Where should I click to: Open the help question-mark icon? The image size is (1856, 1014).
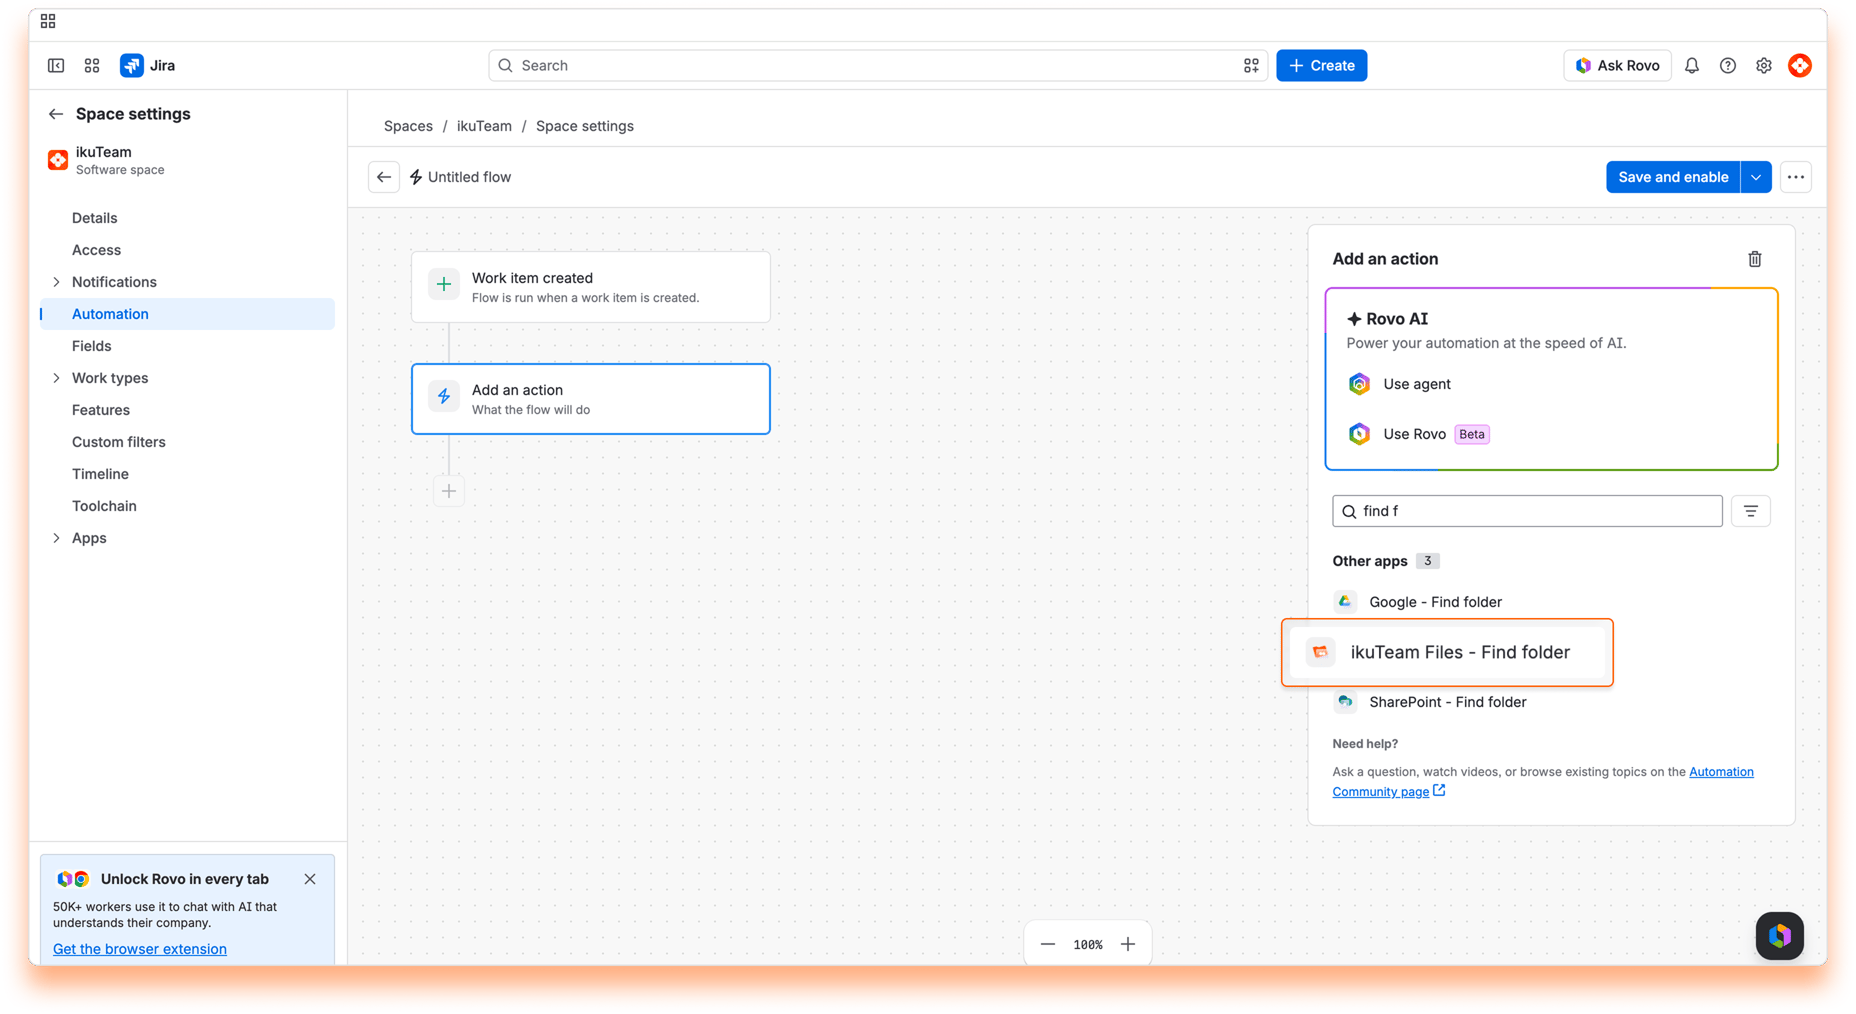pyautogui.click(x=1728, y=66)
